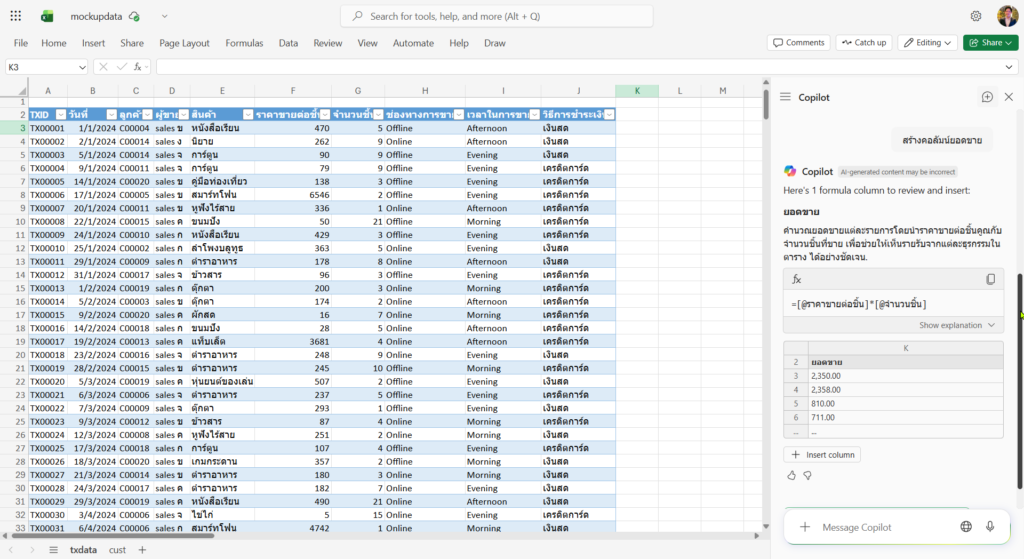Screen dimensions: 1024x559
Task: Open the Page Layout tab
Action: pyautogui.click(x=184, y=43)
